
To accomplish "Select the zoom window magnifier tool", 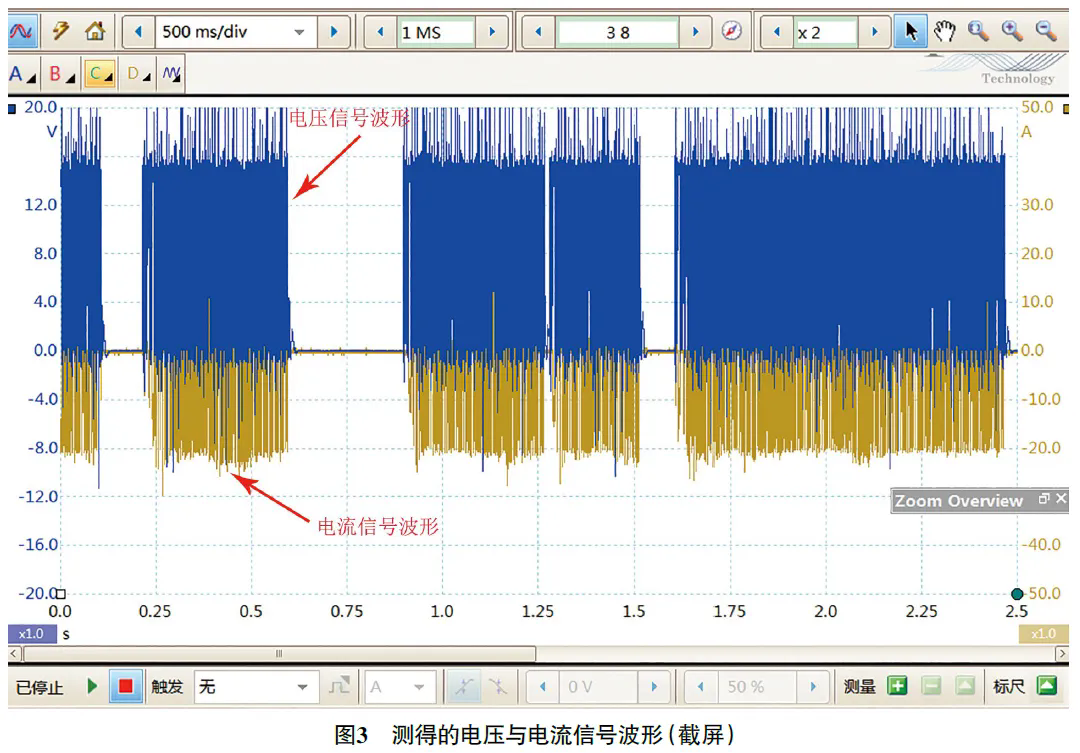I will click(x=978, y=31).
